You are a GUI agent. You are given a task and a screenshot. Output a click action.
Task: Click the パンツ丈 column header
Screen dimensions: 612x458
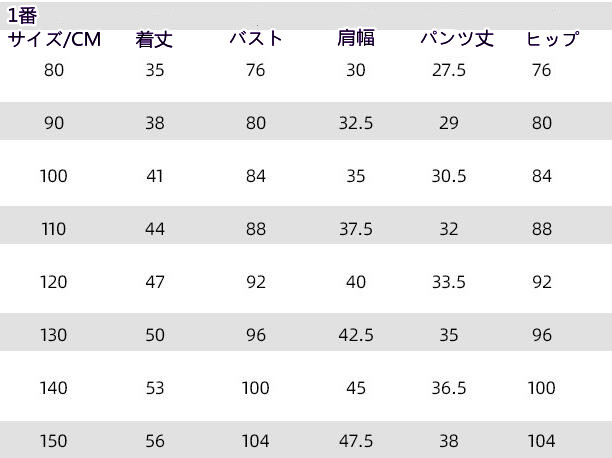[457, 38]
